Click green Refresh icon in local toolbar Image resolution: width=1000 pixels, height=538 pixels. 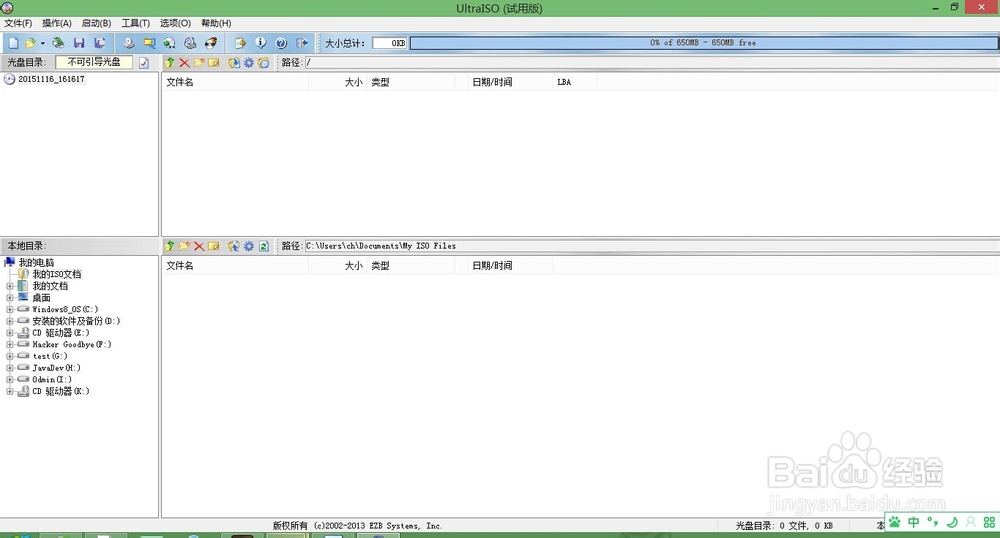coord(263,246)
